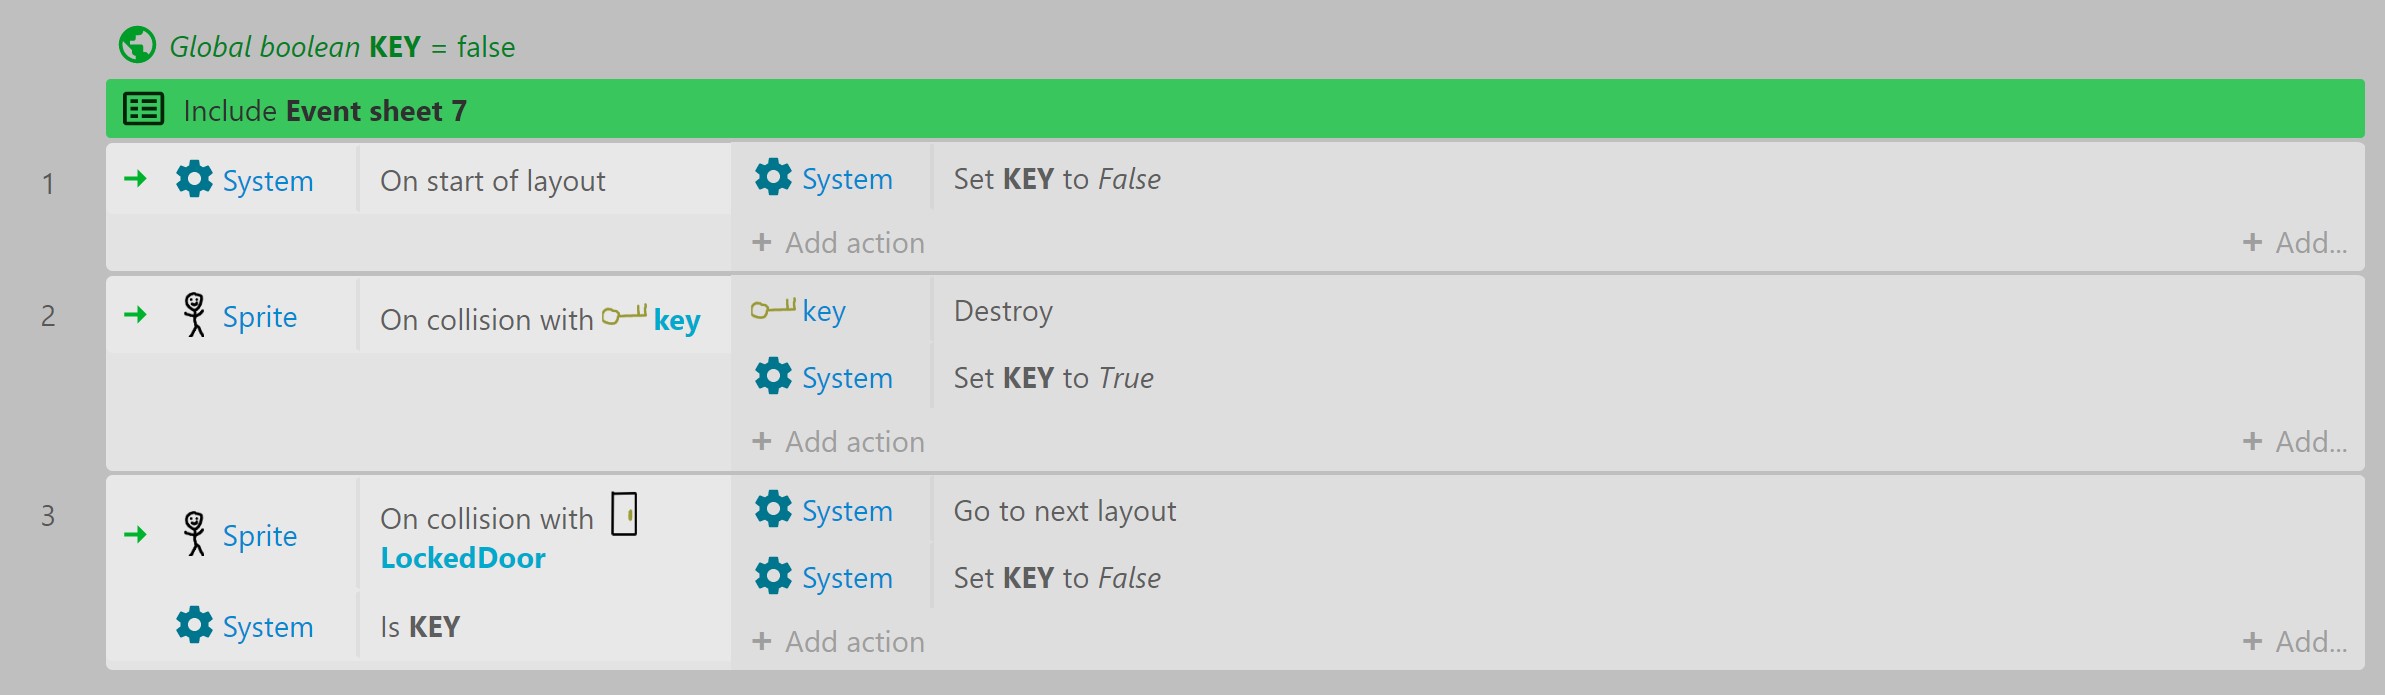Add action to the LockedDoor collision event

[x=838, y=641]
